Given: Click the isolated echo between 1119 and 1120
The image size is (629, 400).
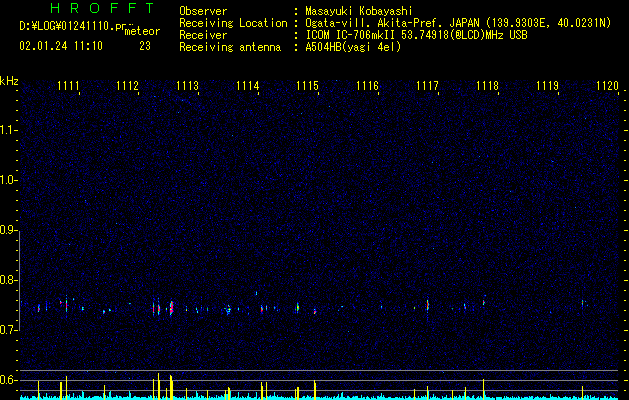Looking at the screenshot, I should 582,303.
